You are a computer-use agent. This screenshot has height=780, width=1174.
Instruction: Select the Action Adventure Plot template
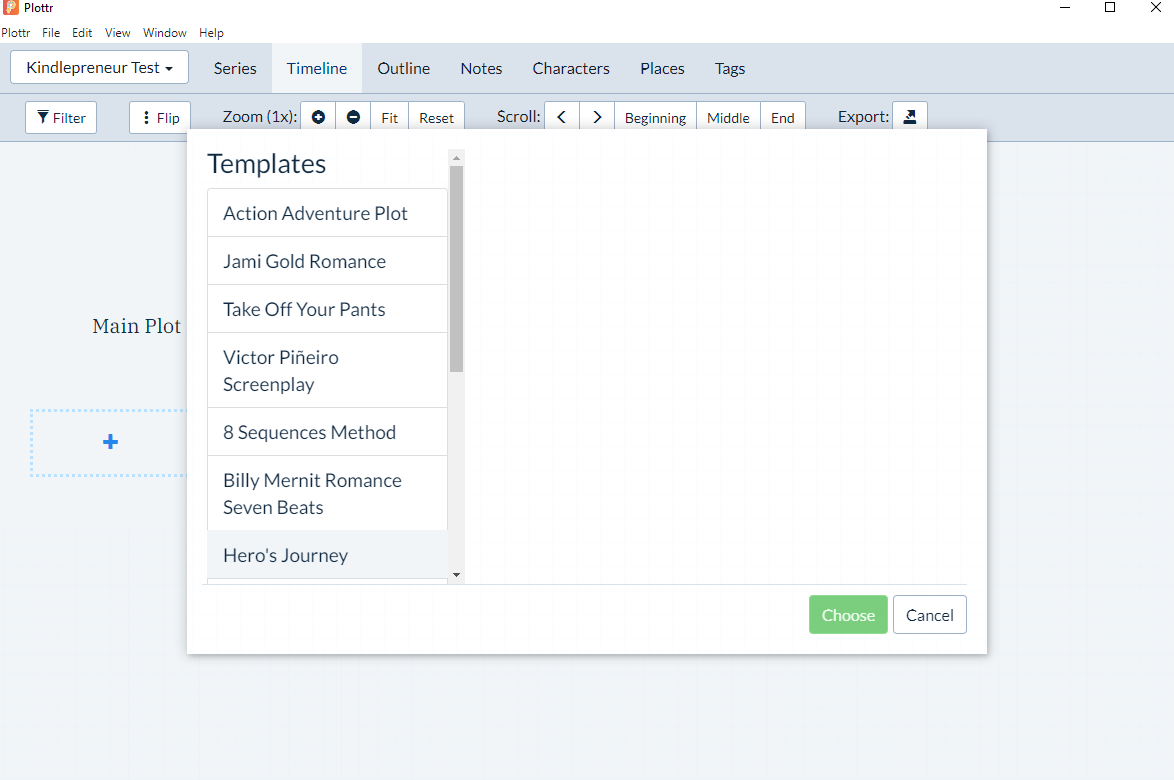[x=315, y=212]
